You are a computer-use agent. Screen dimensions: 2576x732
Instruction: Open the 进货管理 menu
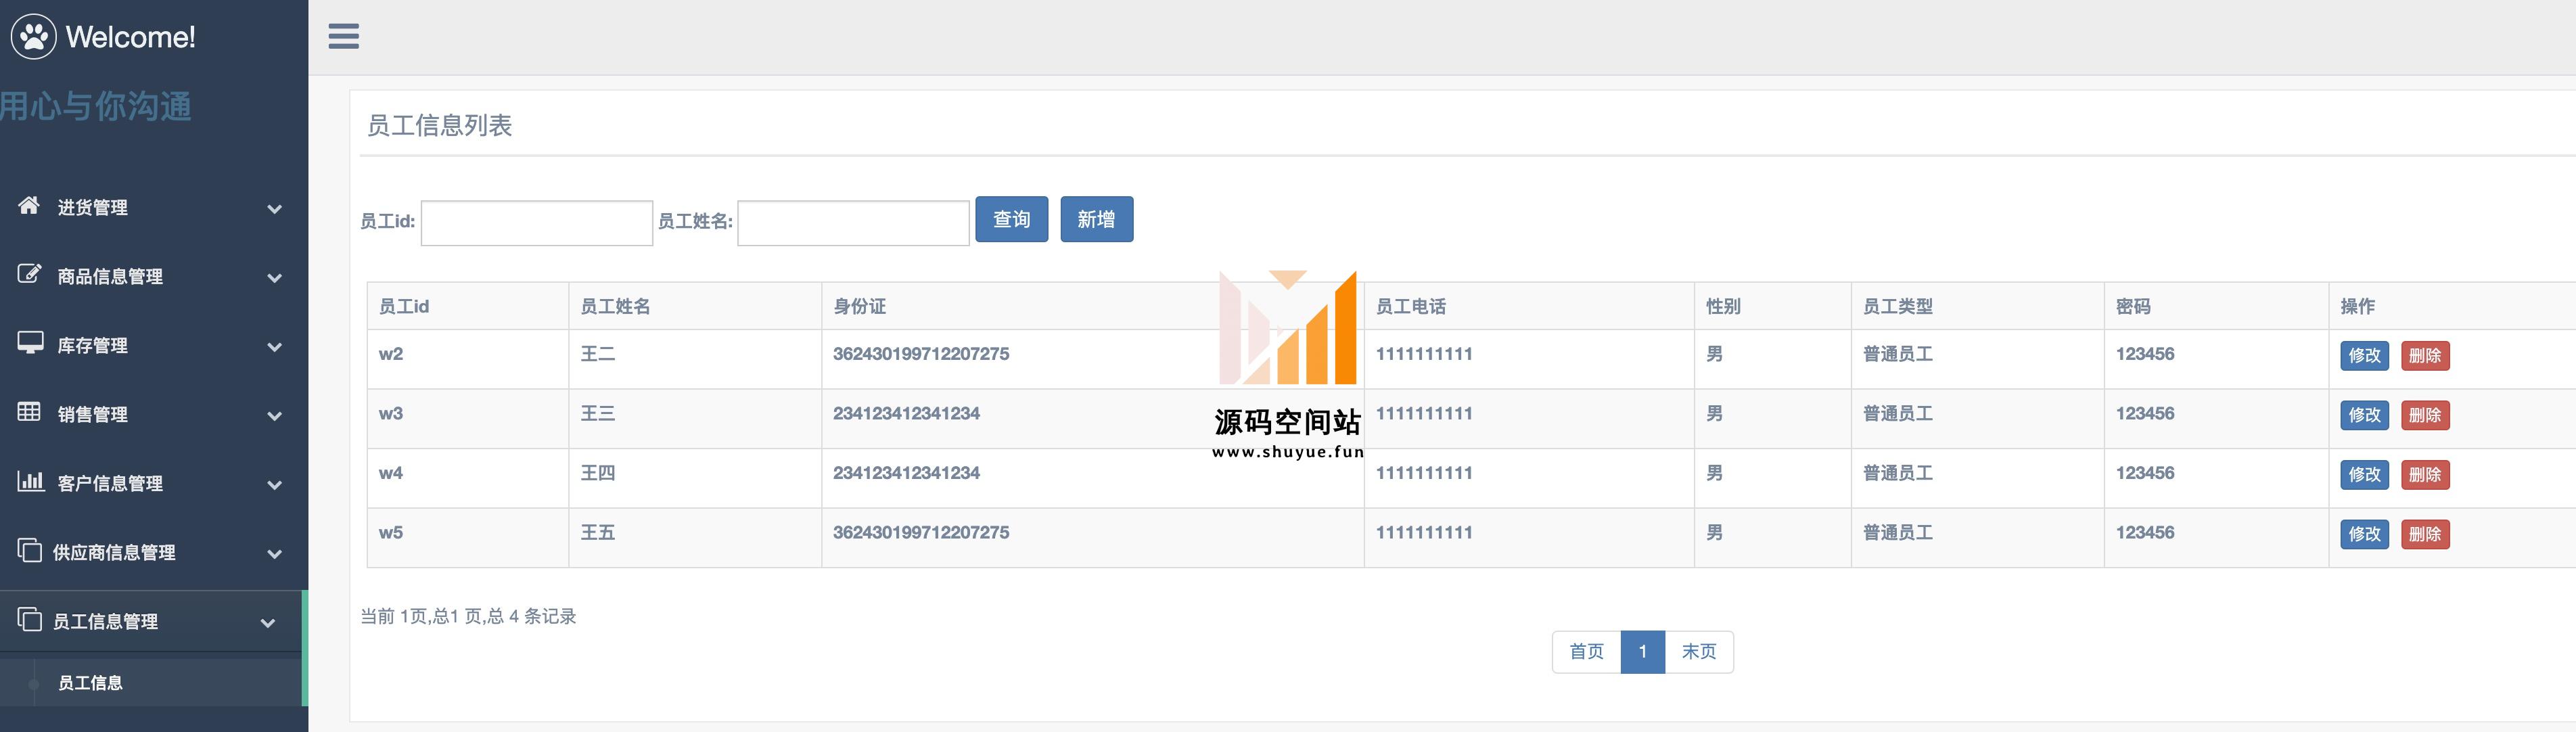click(x=154, y=208)
